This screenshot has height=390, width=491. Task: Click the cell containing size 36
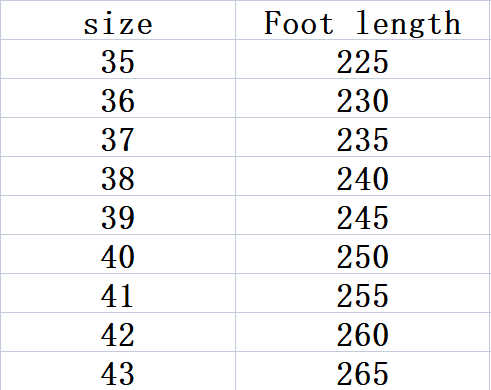point(118,98)
